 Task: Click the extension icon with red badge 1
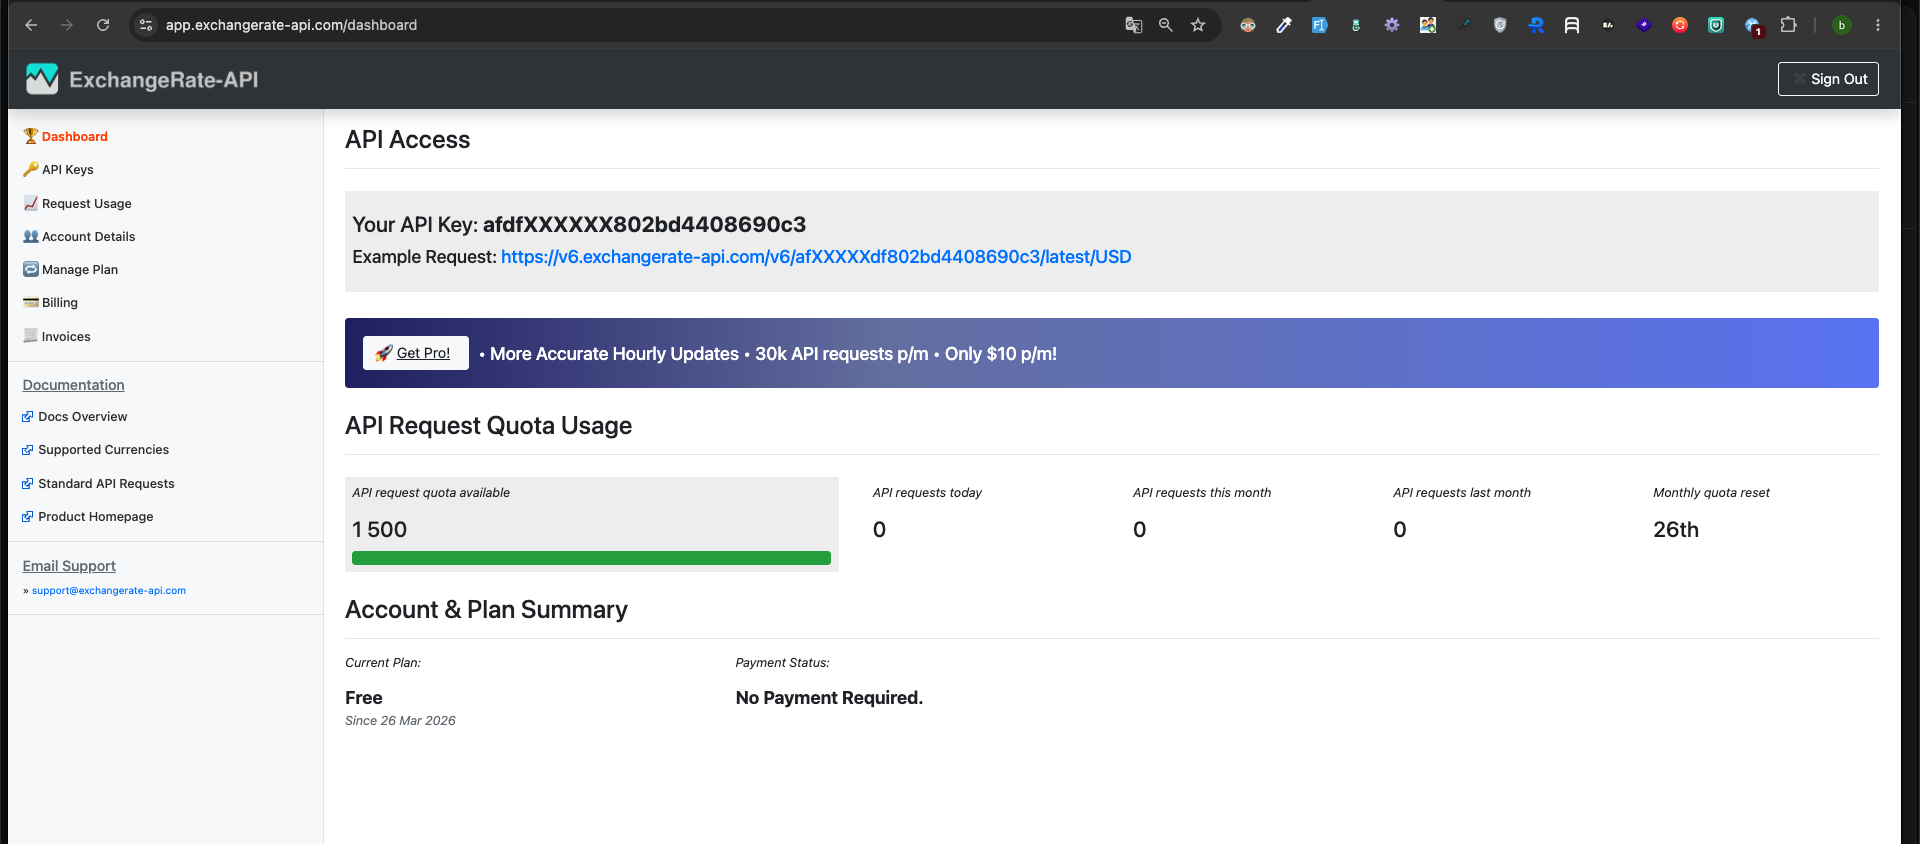click(1753, 26)
